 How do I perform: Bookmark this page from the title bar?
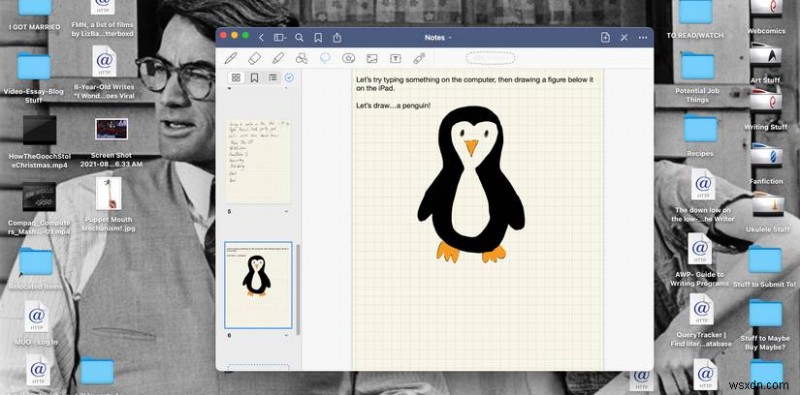pos(318,38)
